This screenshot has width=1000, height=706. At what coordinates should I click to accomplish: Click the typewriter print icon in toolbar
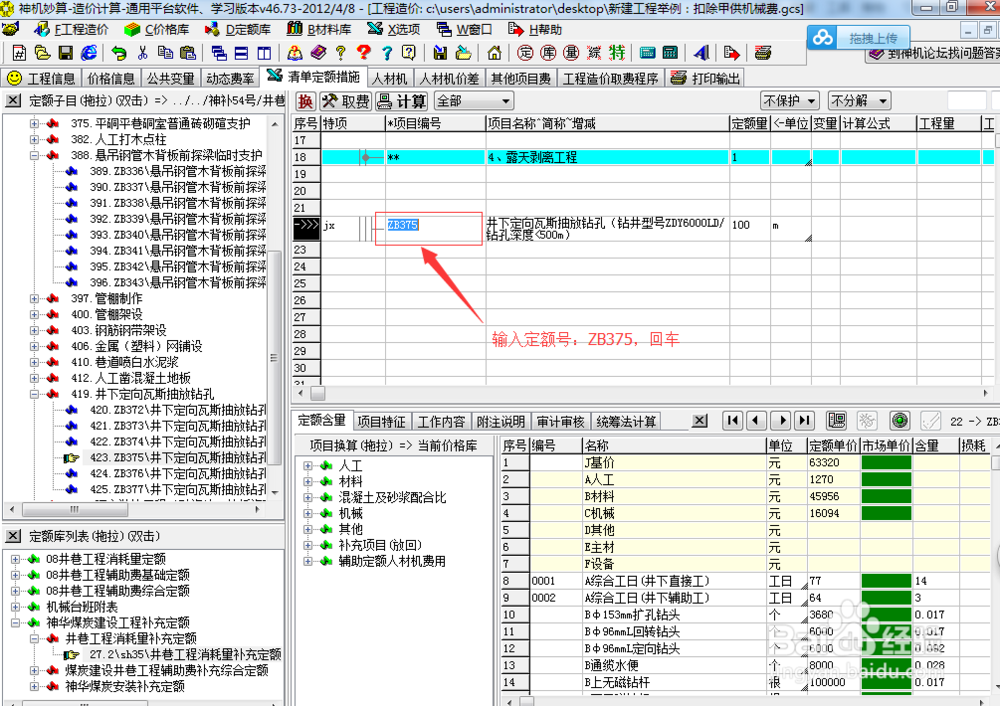(x=763, y=53)
